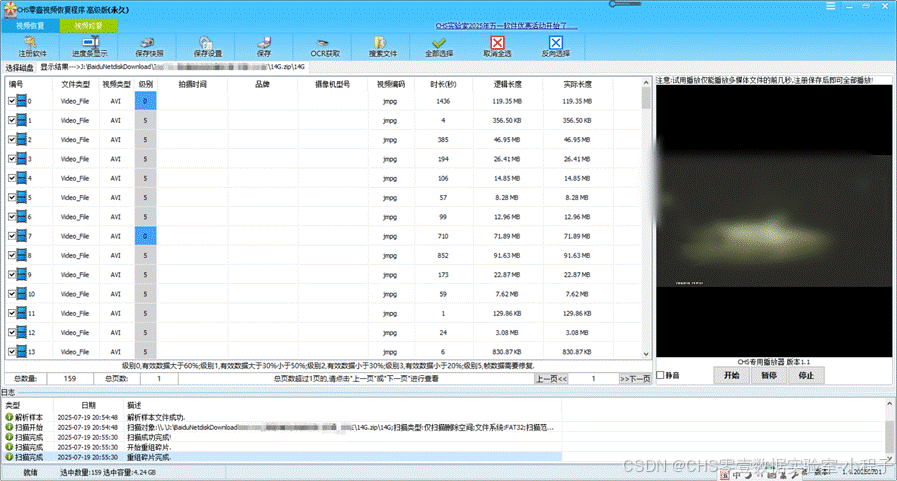897x481 pixels.
Task: Click the 保存快照 camera icon
Action: coord(148,42)
